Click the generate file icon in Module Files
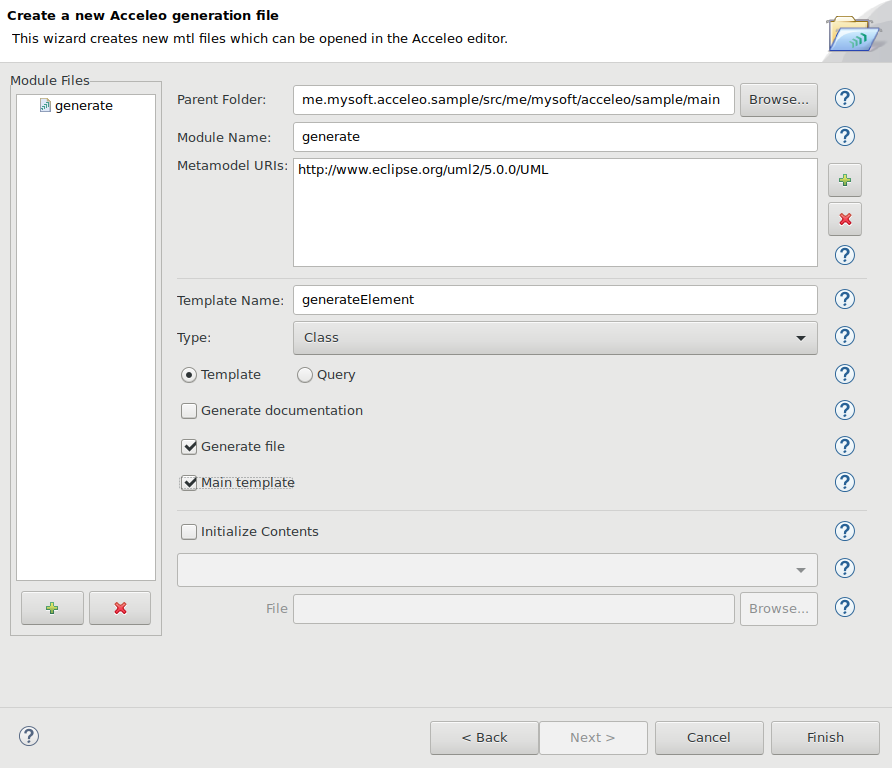Image resolution: width=892 pixels, height=768 pixels. [45, 105]
